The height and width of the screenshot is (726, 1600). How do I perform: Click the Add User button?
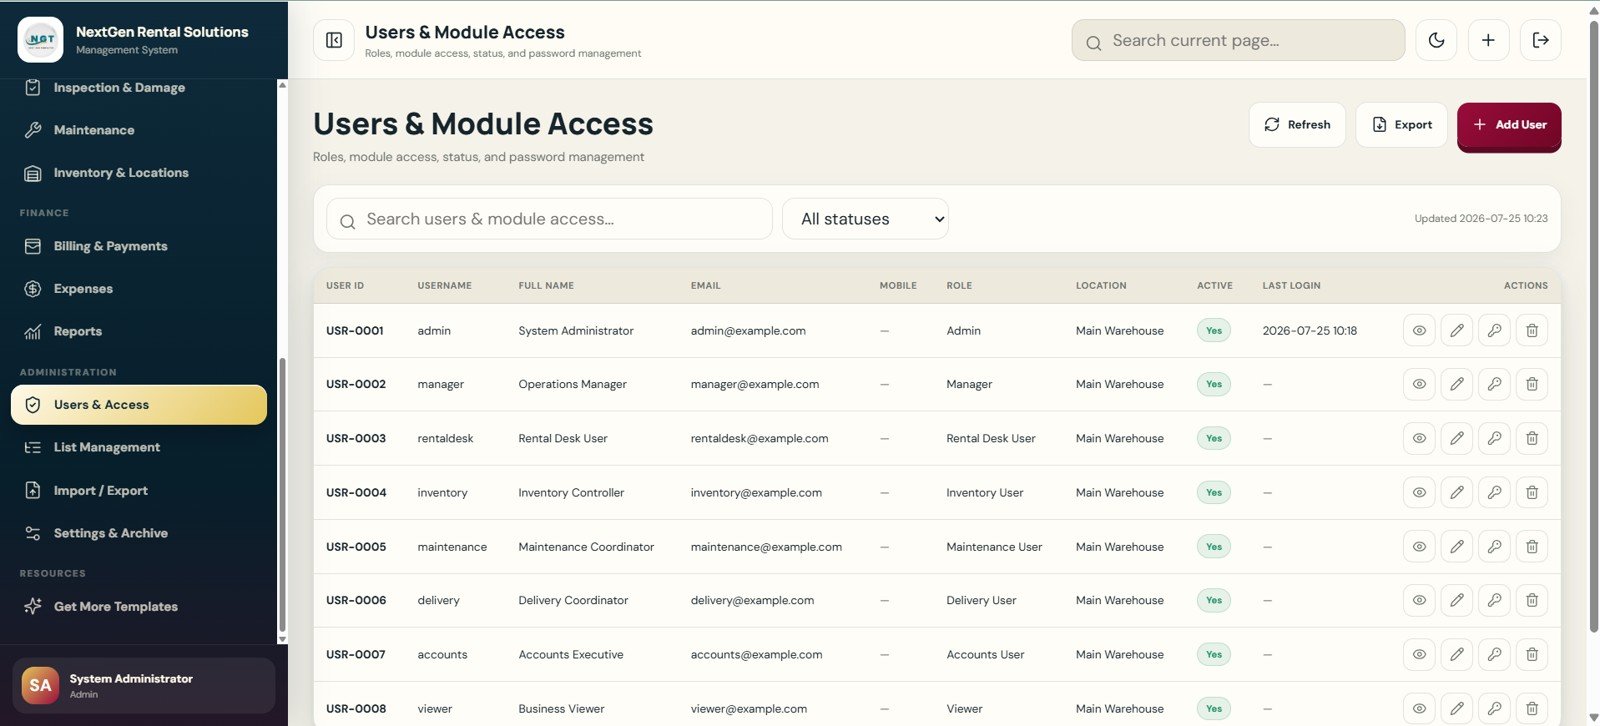pos(1509,125)
